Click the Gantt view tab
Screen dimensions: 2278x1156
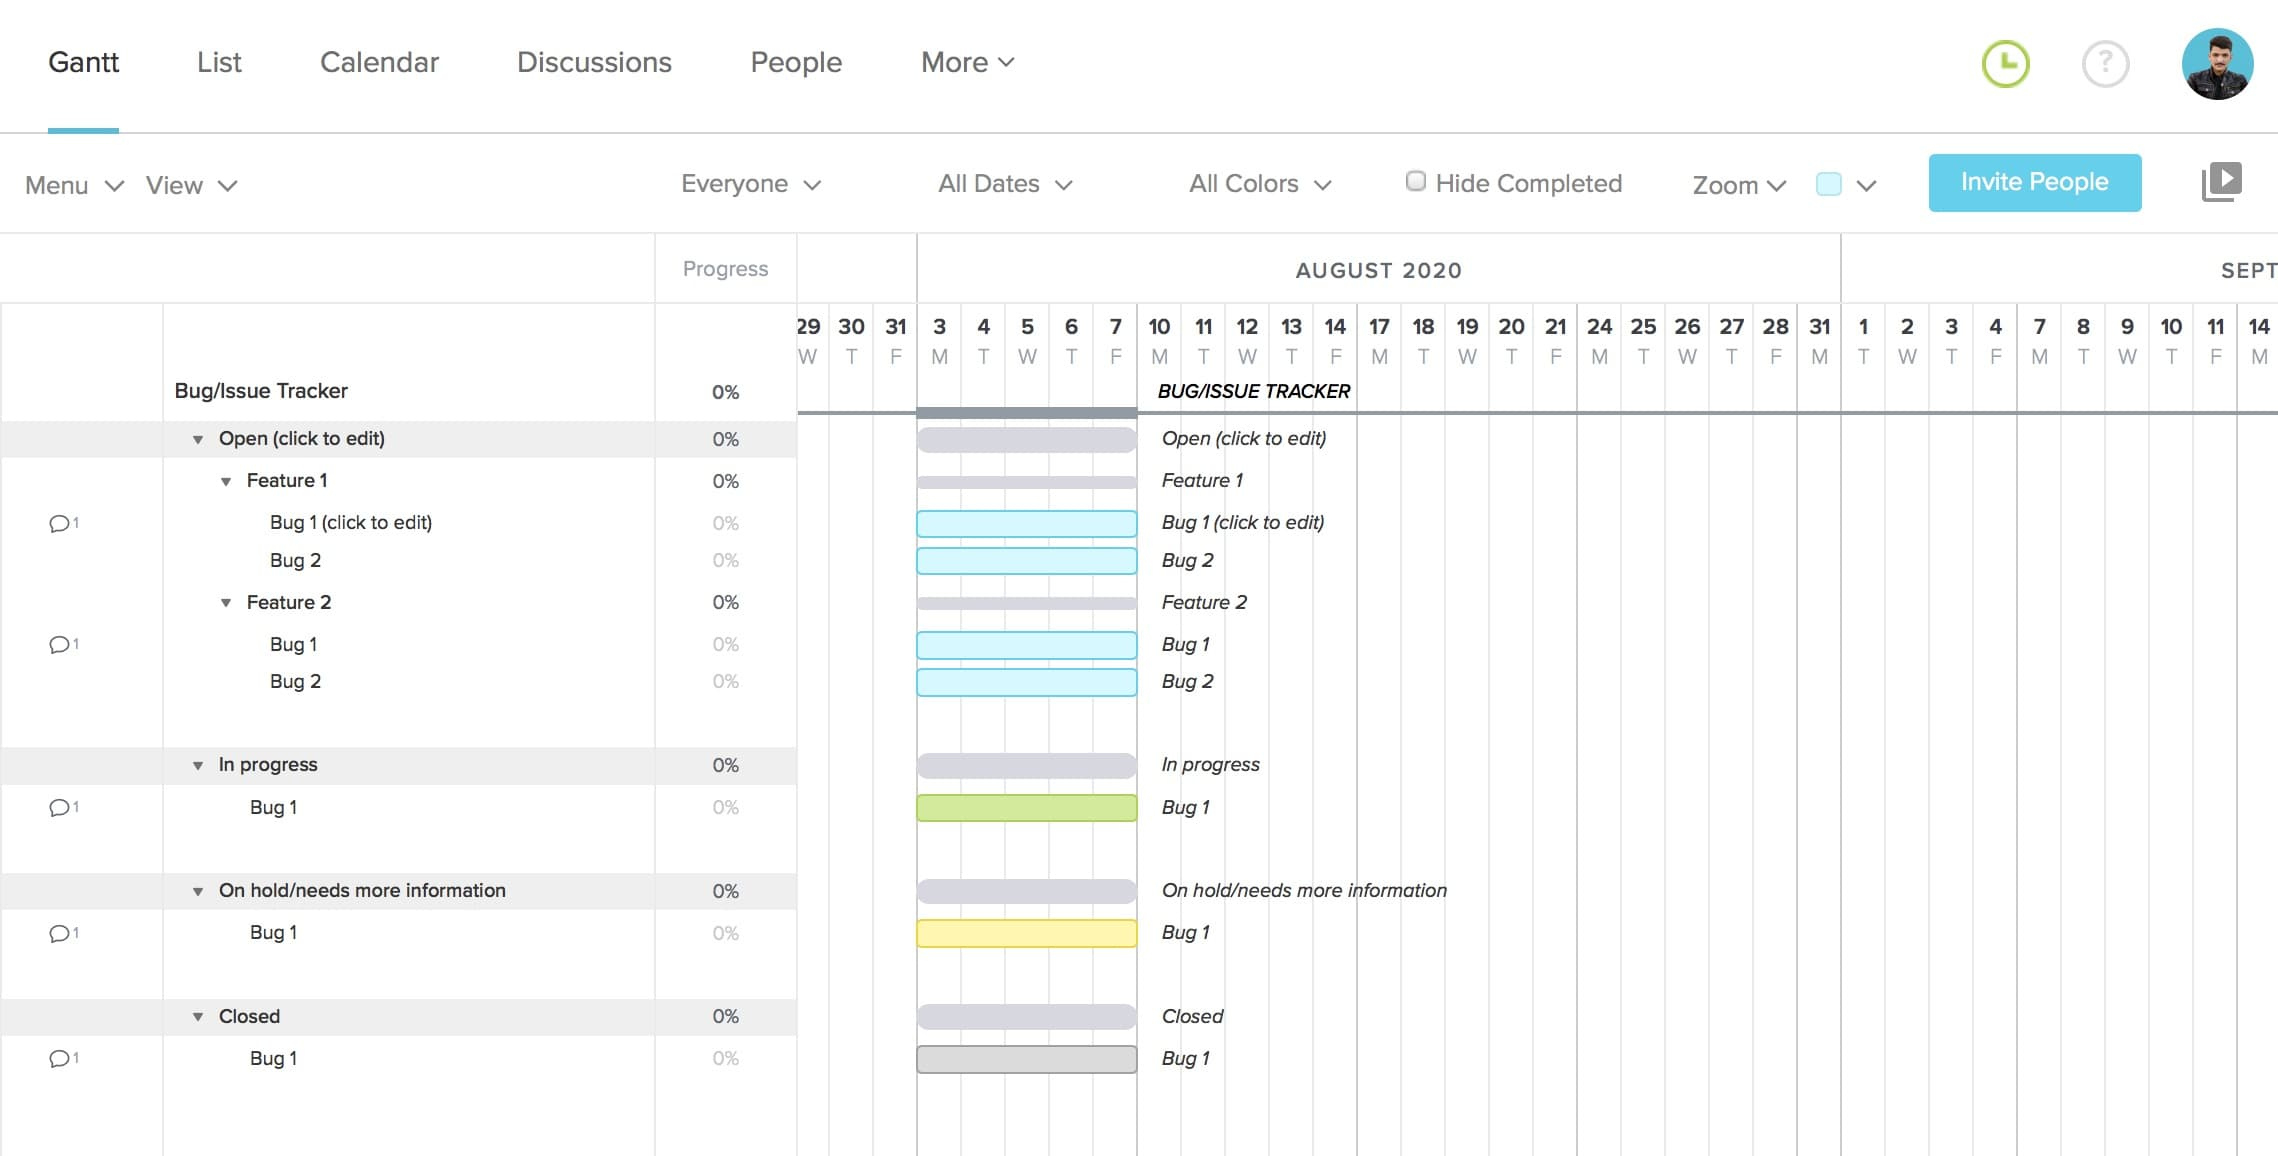coord(83,62)
